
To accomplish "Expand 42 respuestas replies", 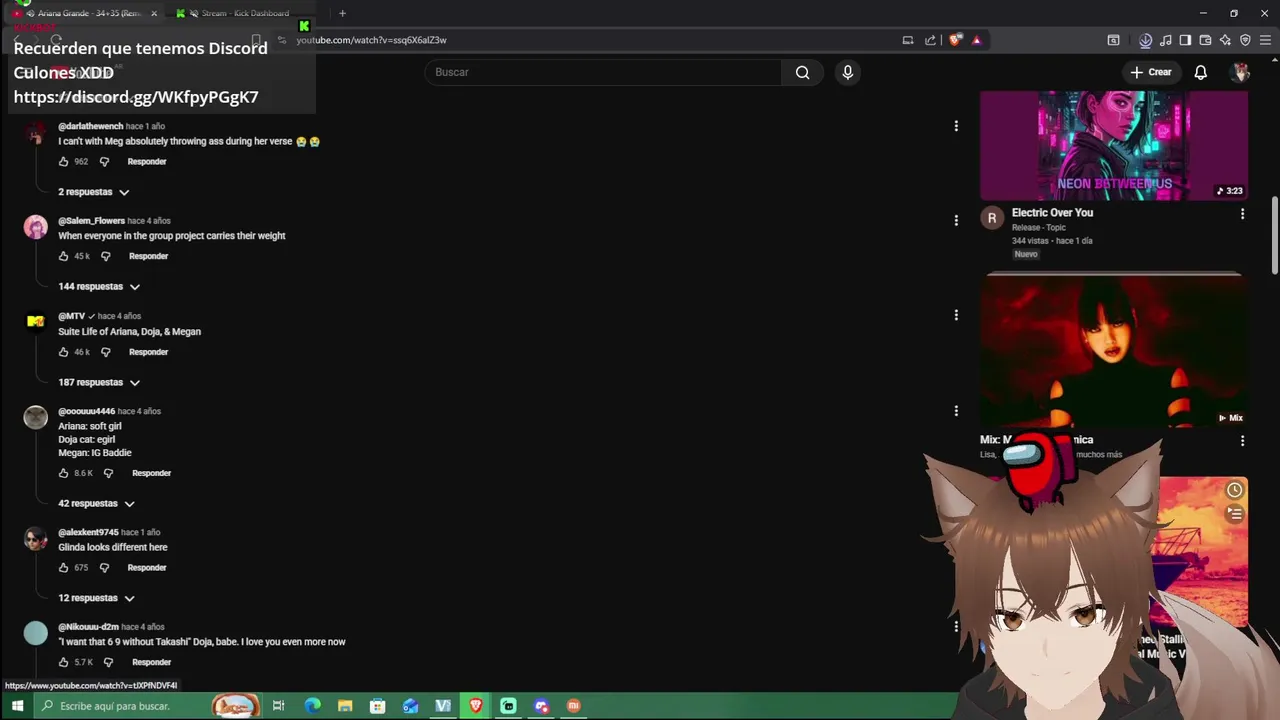I will pyautogui.click(x=96, y=504).
